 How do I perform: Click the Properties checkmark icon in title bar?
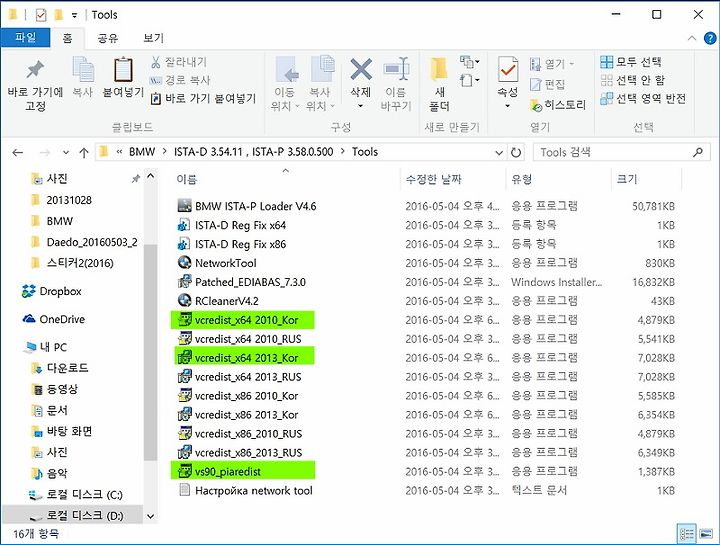[41, 15]
